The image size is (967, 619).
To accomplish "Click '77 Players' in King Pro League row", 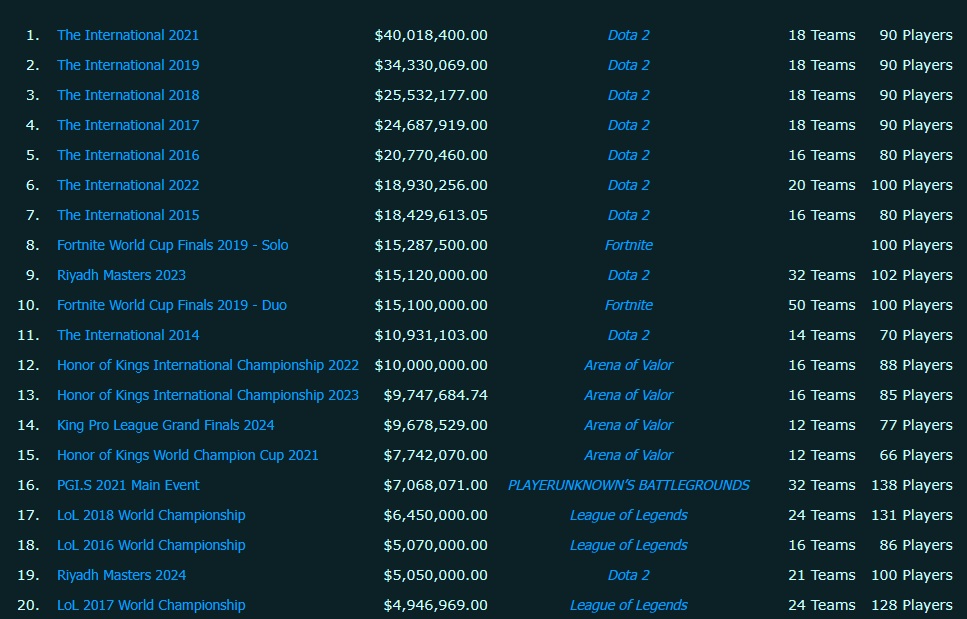I will pyautogui.click(x=916, y=425).
